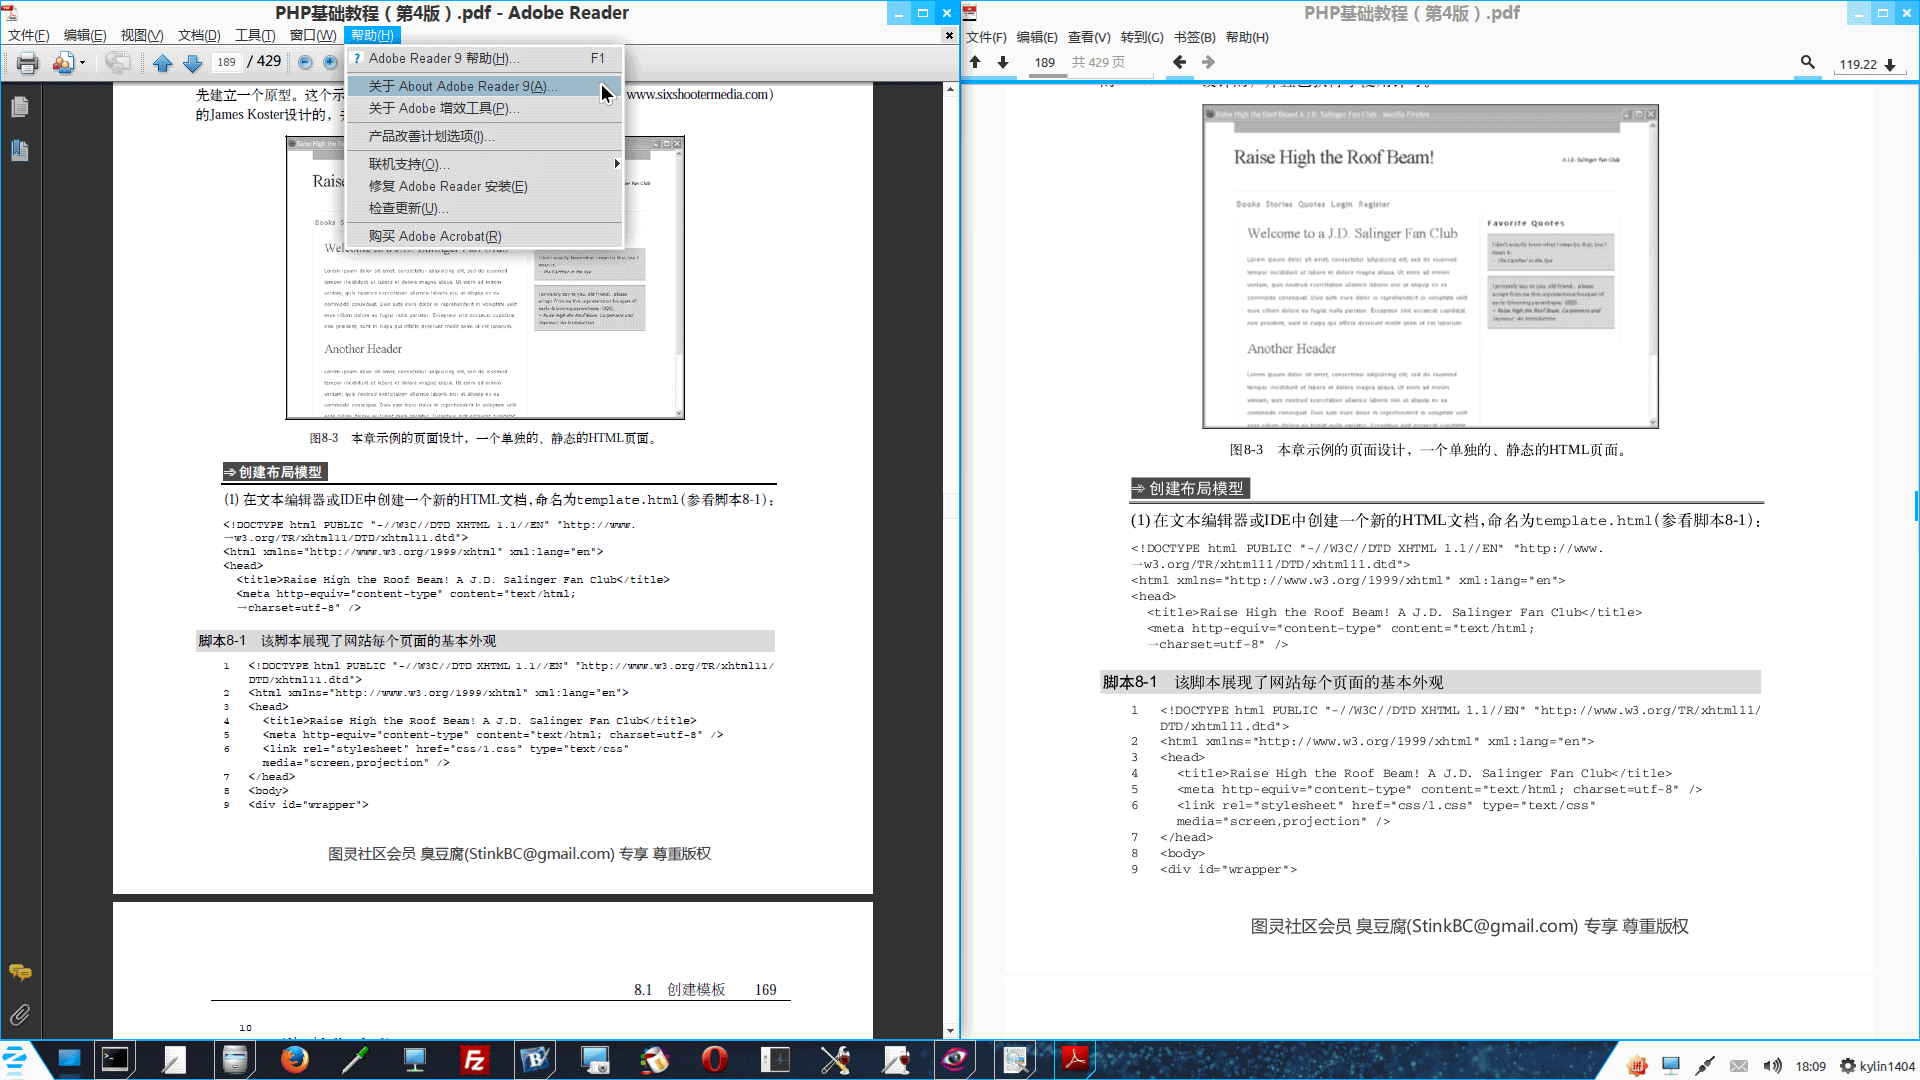Click previous-page up arrow in right viewer
1920x1080 pixels.
click(x=975, y=62)
